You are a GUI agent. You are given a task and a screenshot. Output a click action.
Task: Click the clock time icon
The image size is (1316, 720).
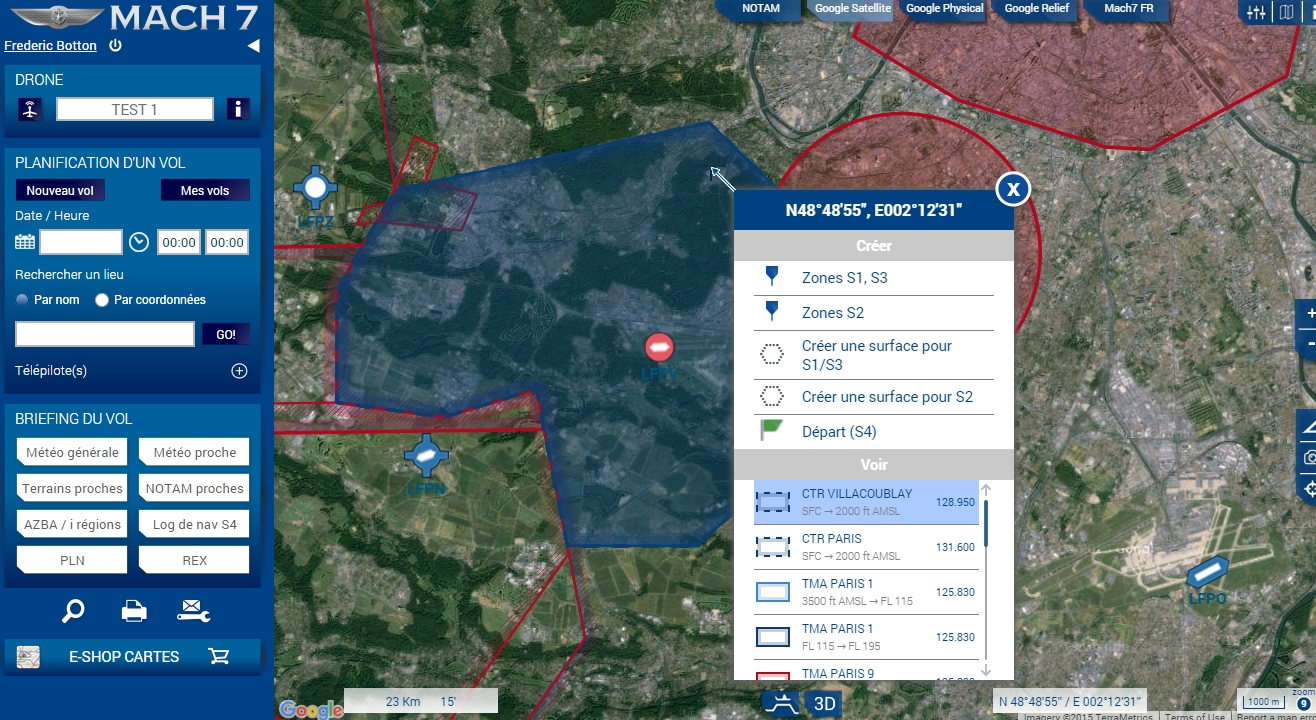point(139,242)
